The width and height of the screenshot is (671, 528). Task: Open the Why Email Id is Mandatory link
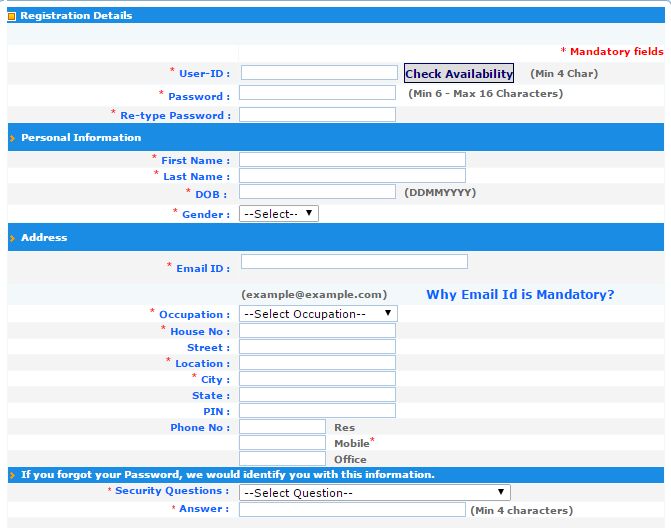coord(520,294)
